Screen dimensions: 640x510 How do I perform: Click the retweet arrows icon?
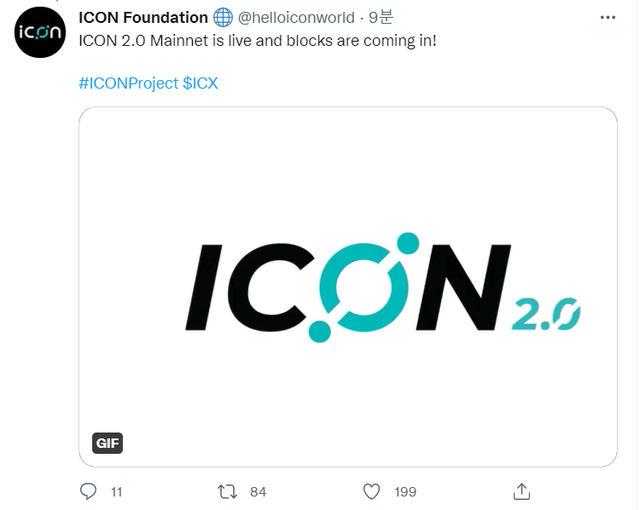click(x=228, y=491)
